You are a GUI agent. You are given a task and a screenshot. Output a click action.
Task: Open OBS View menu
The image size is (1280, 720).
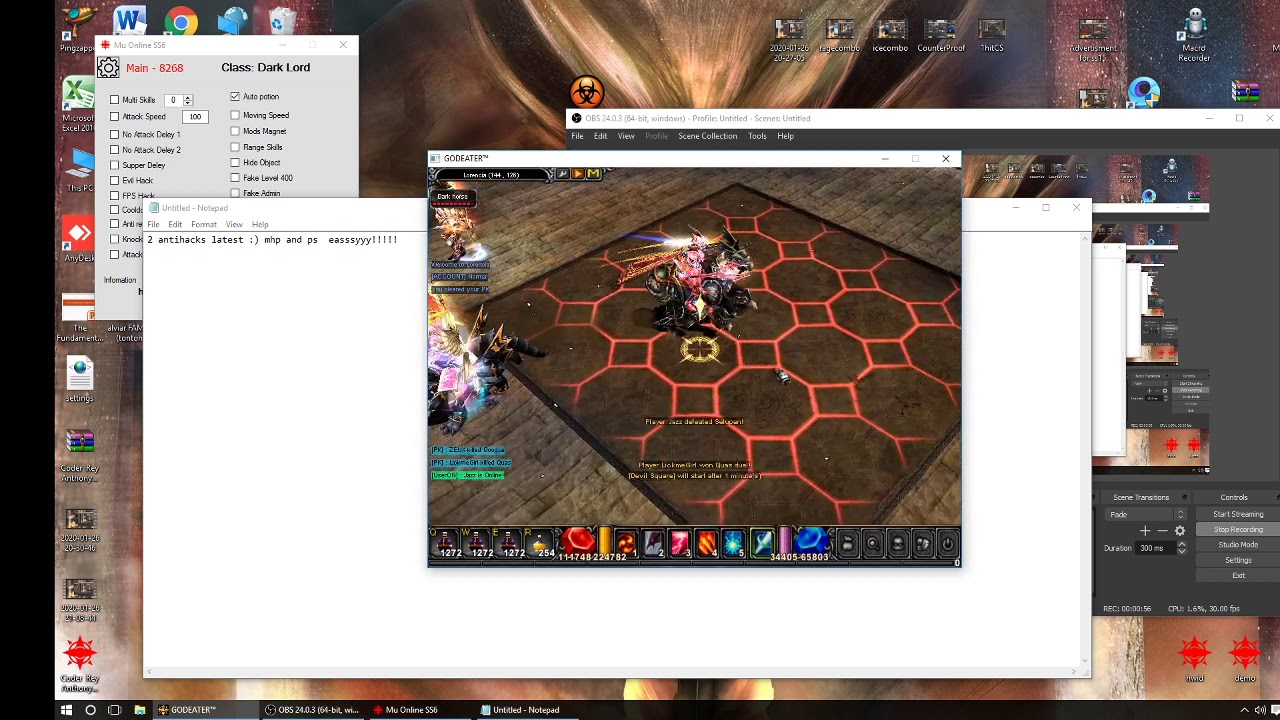coord(626,136)
